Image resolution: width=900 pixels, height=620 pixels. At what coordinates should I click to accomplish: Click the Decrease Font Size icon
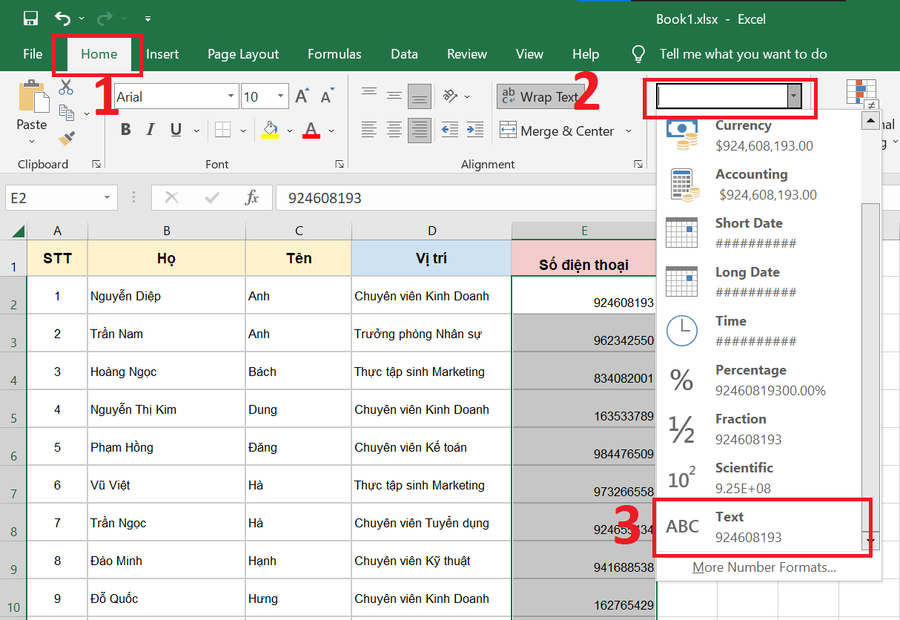pos(327,96)
